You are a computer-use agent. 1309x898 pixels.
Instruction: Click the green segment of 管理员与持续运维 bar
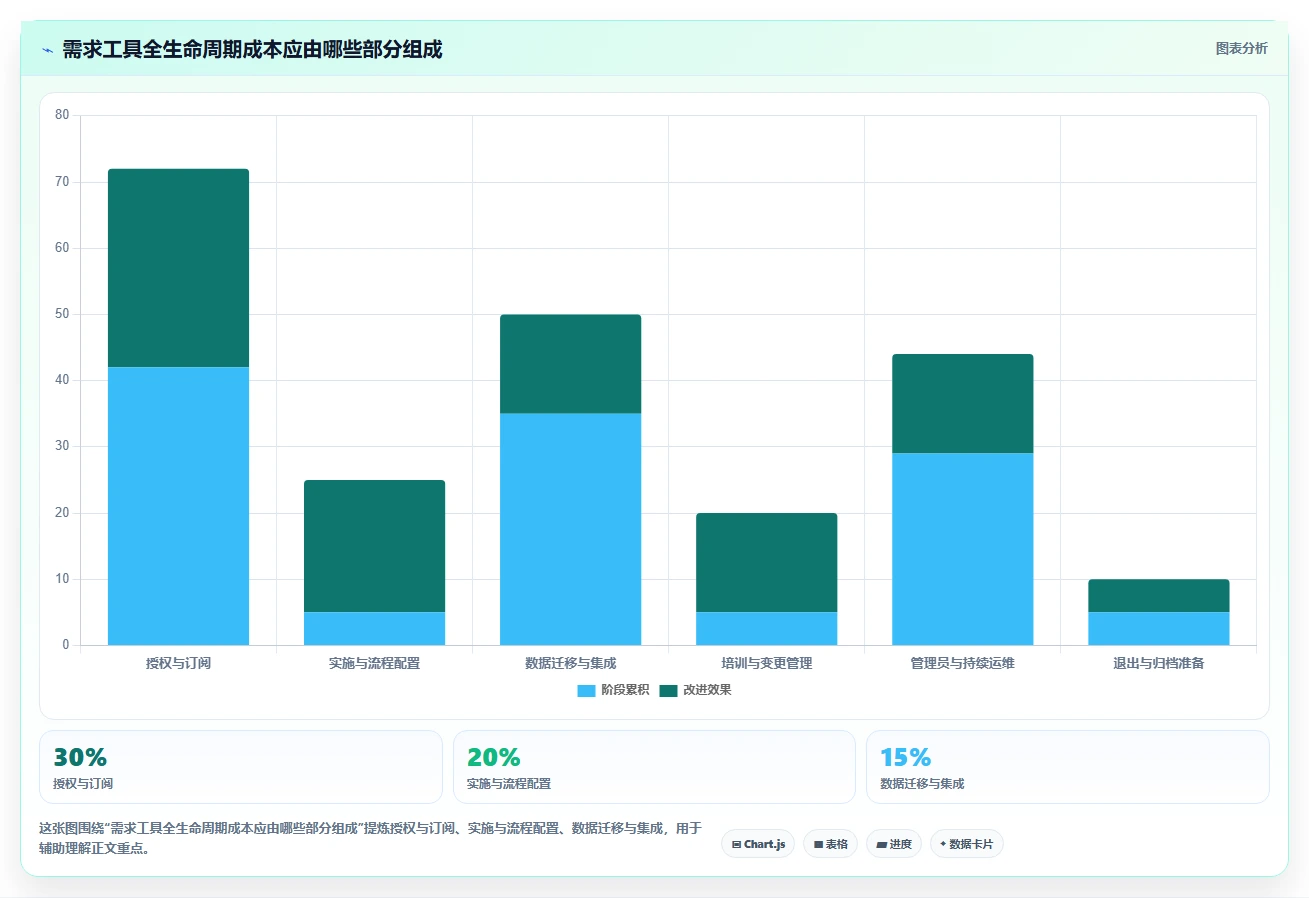(x=962, y=404)
